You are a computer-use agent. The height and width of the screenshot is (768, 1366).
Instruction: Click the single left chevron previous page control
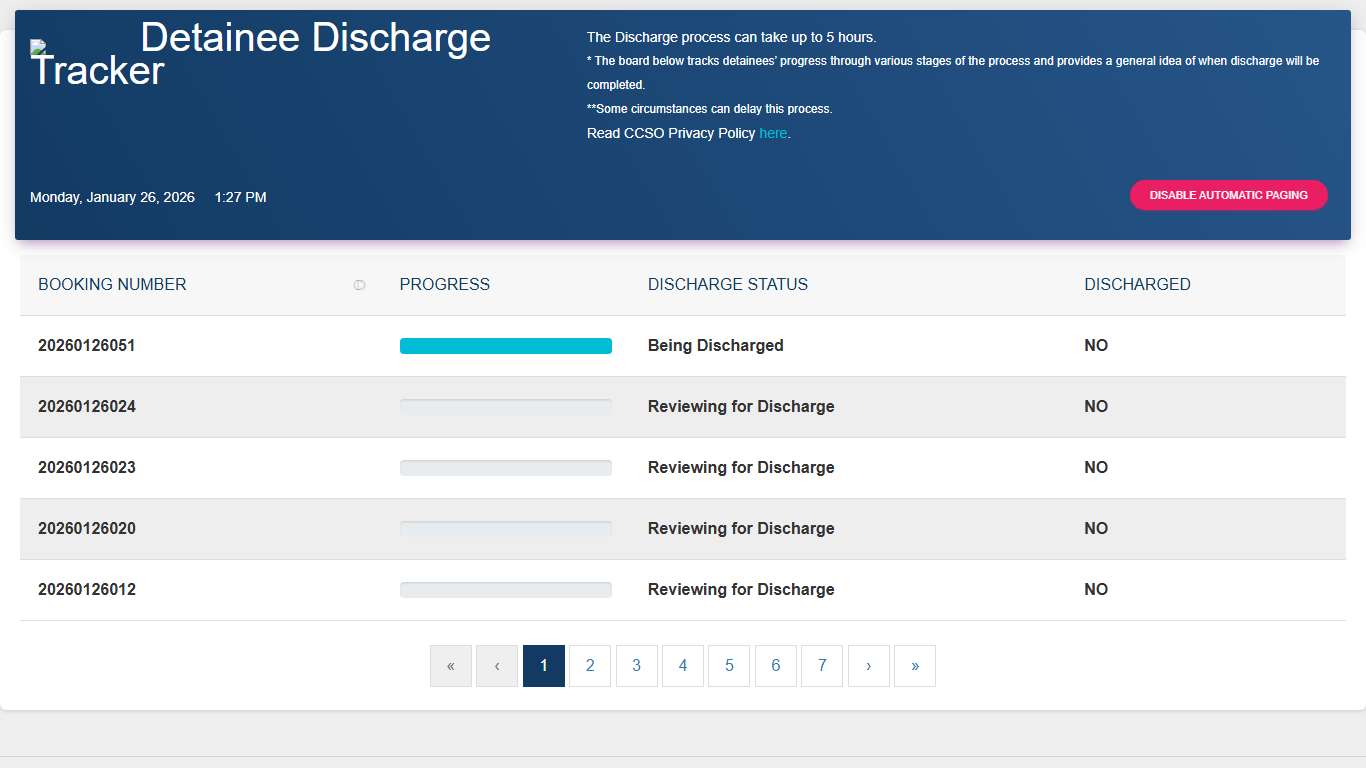tap(497, 665)
